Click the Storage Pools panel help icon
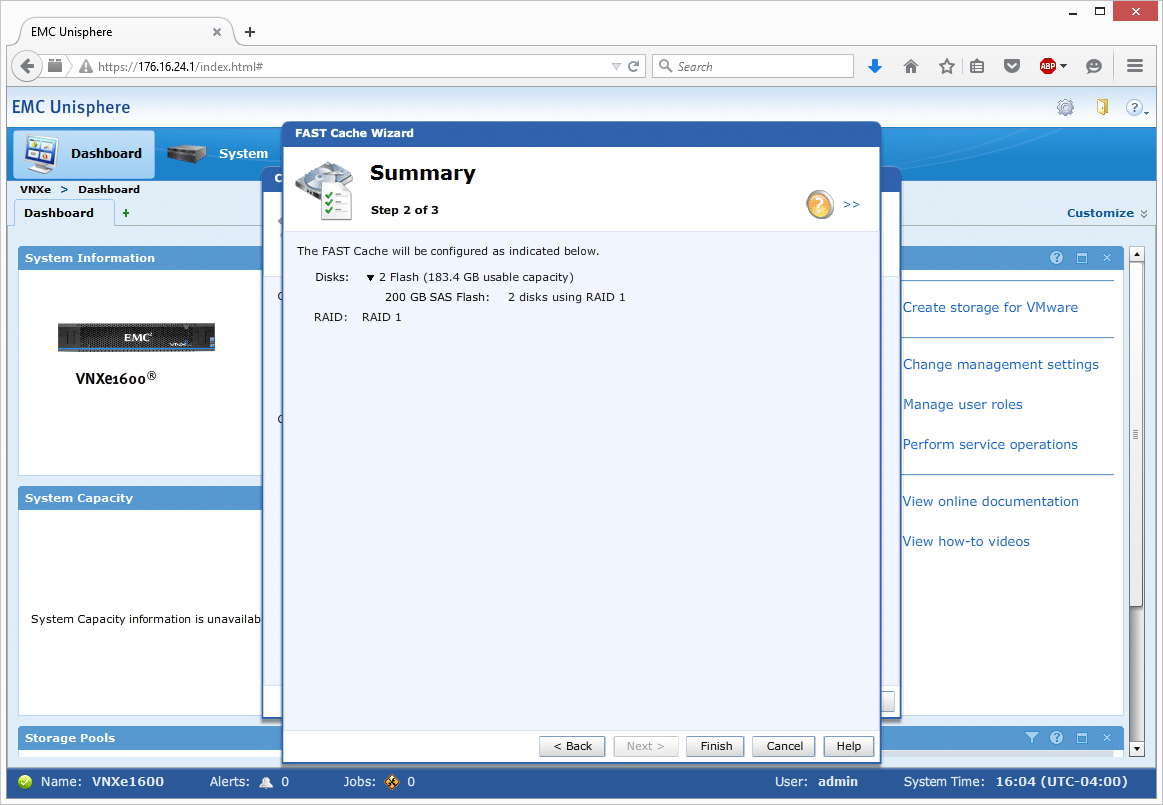1163x805 pixels. click(x=1057, y=737)
